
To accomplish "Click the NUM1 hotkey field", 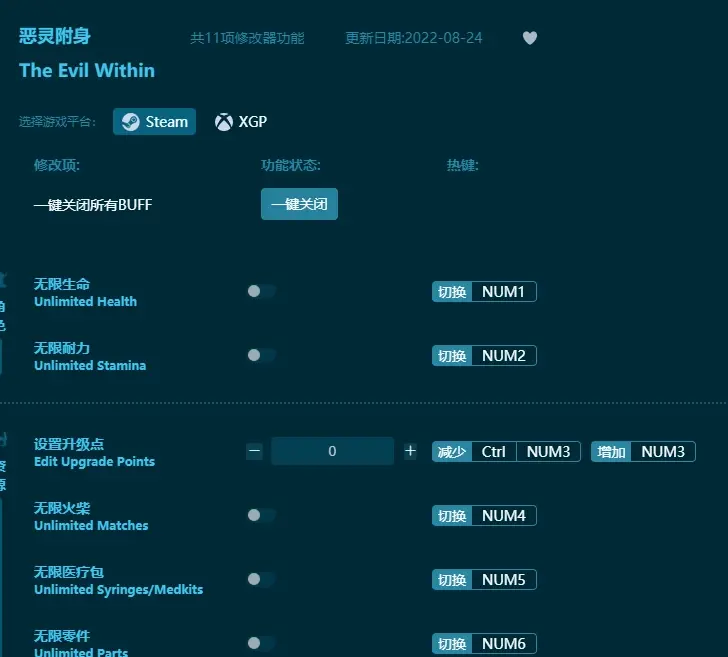I will coord(504,292).
